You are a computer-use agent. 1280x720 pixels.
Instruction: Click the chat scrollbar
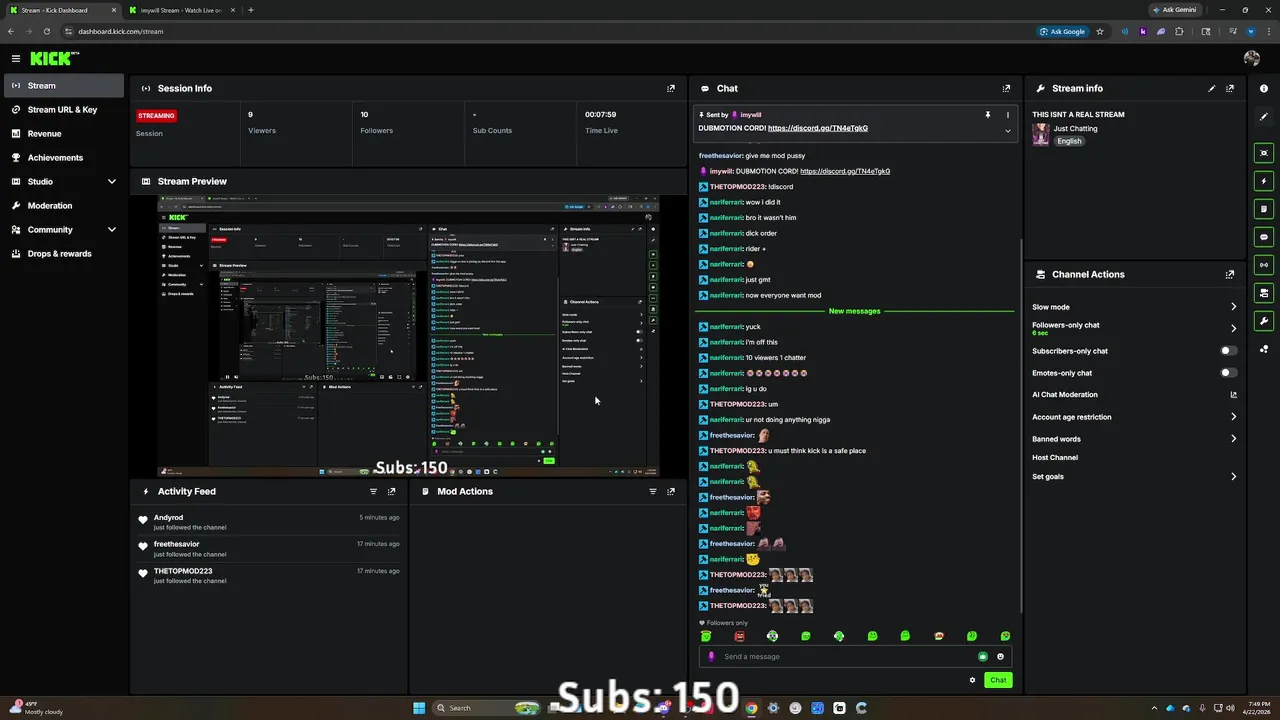click(x=1021, y=425)
